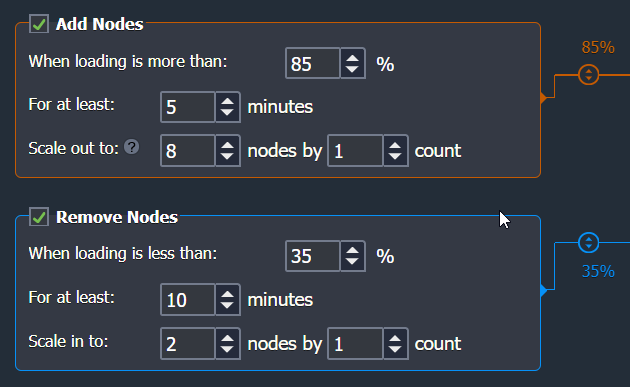Increase Add Nodes minutes with up arrow
Screen dimensions: 630x387
(227, 102)
